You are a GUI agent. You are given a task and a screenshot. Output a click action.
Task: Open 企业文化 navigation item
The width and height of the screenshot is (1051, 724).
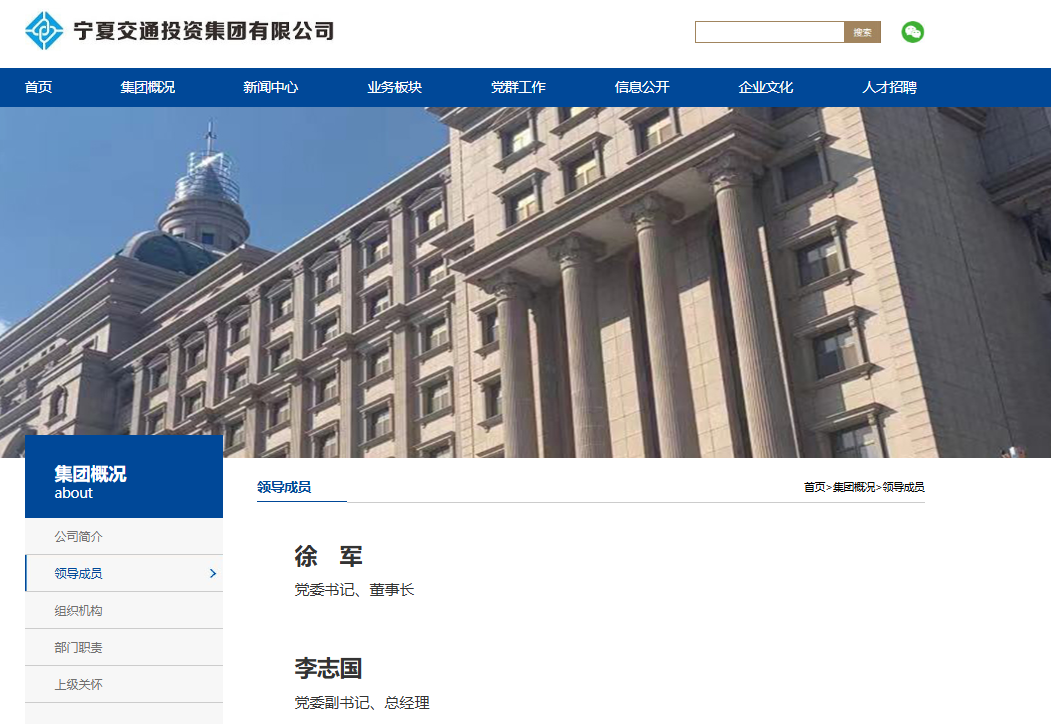tap(765, 87)
